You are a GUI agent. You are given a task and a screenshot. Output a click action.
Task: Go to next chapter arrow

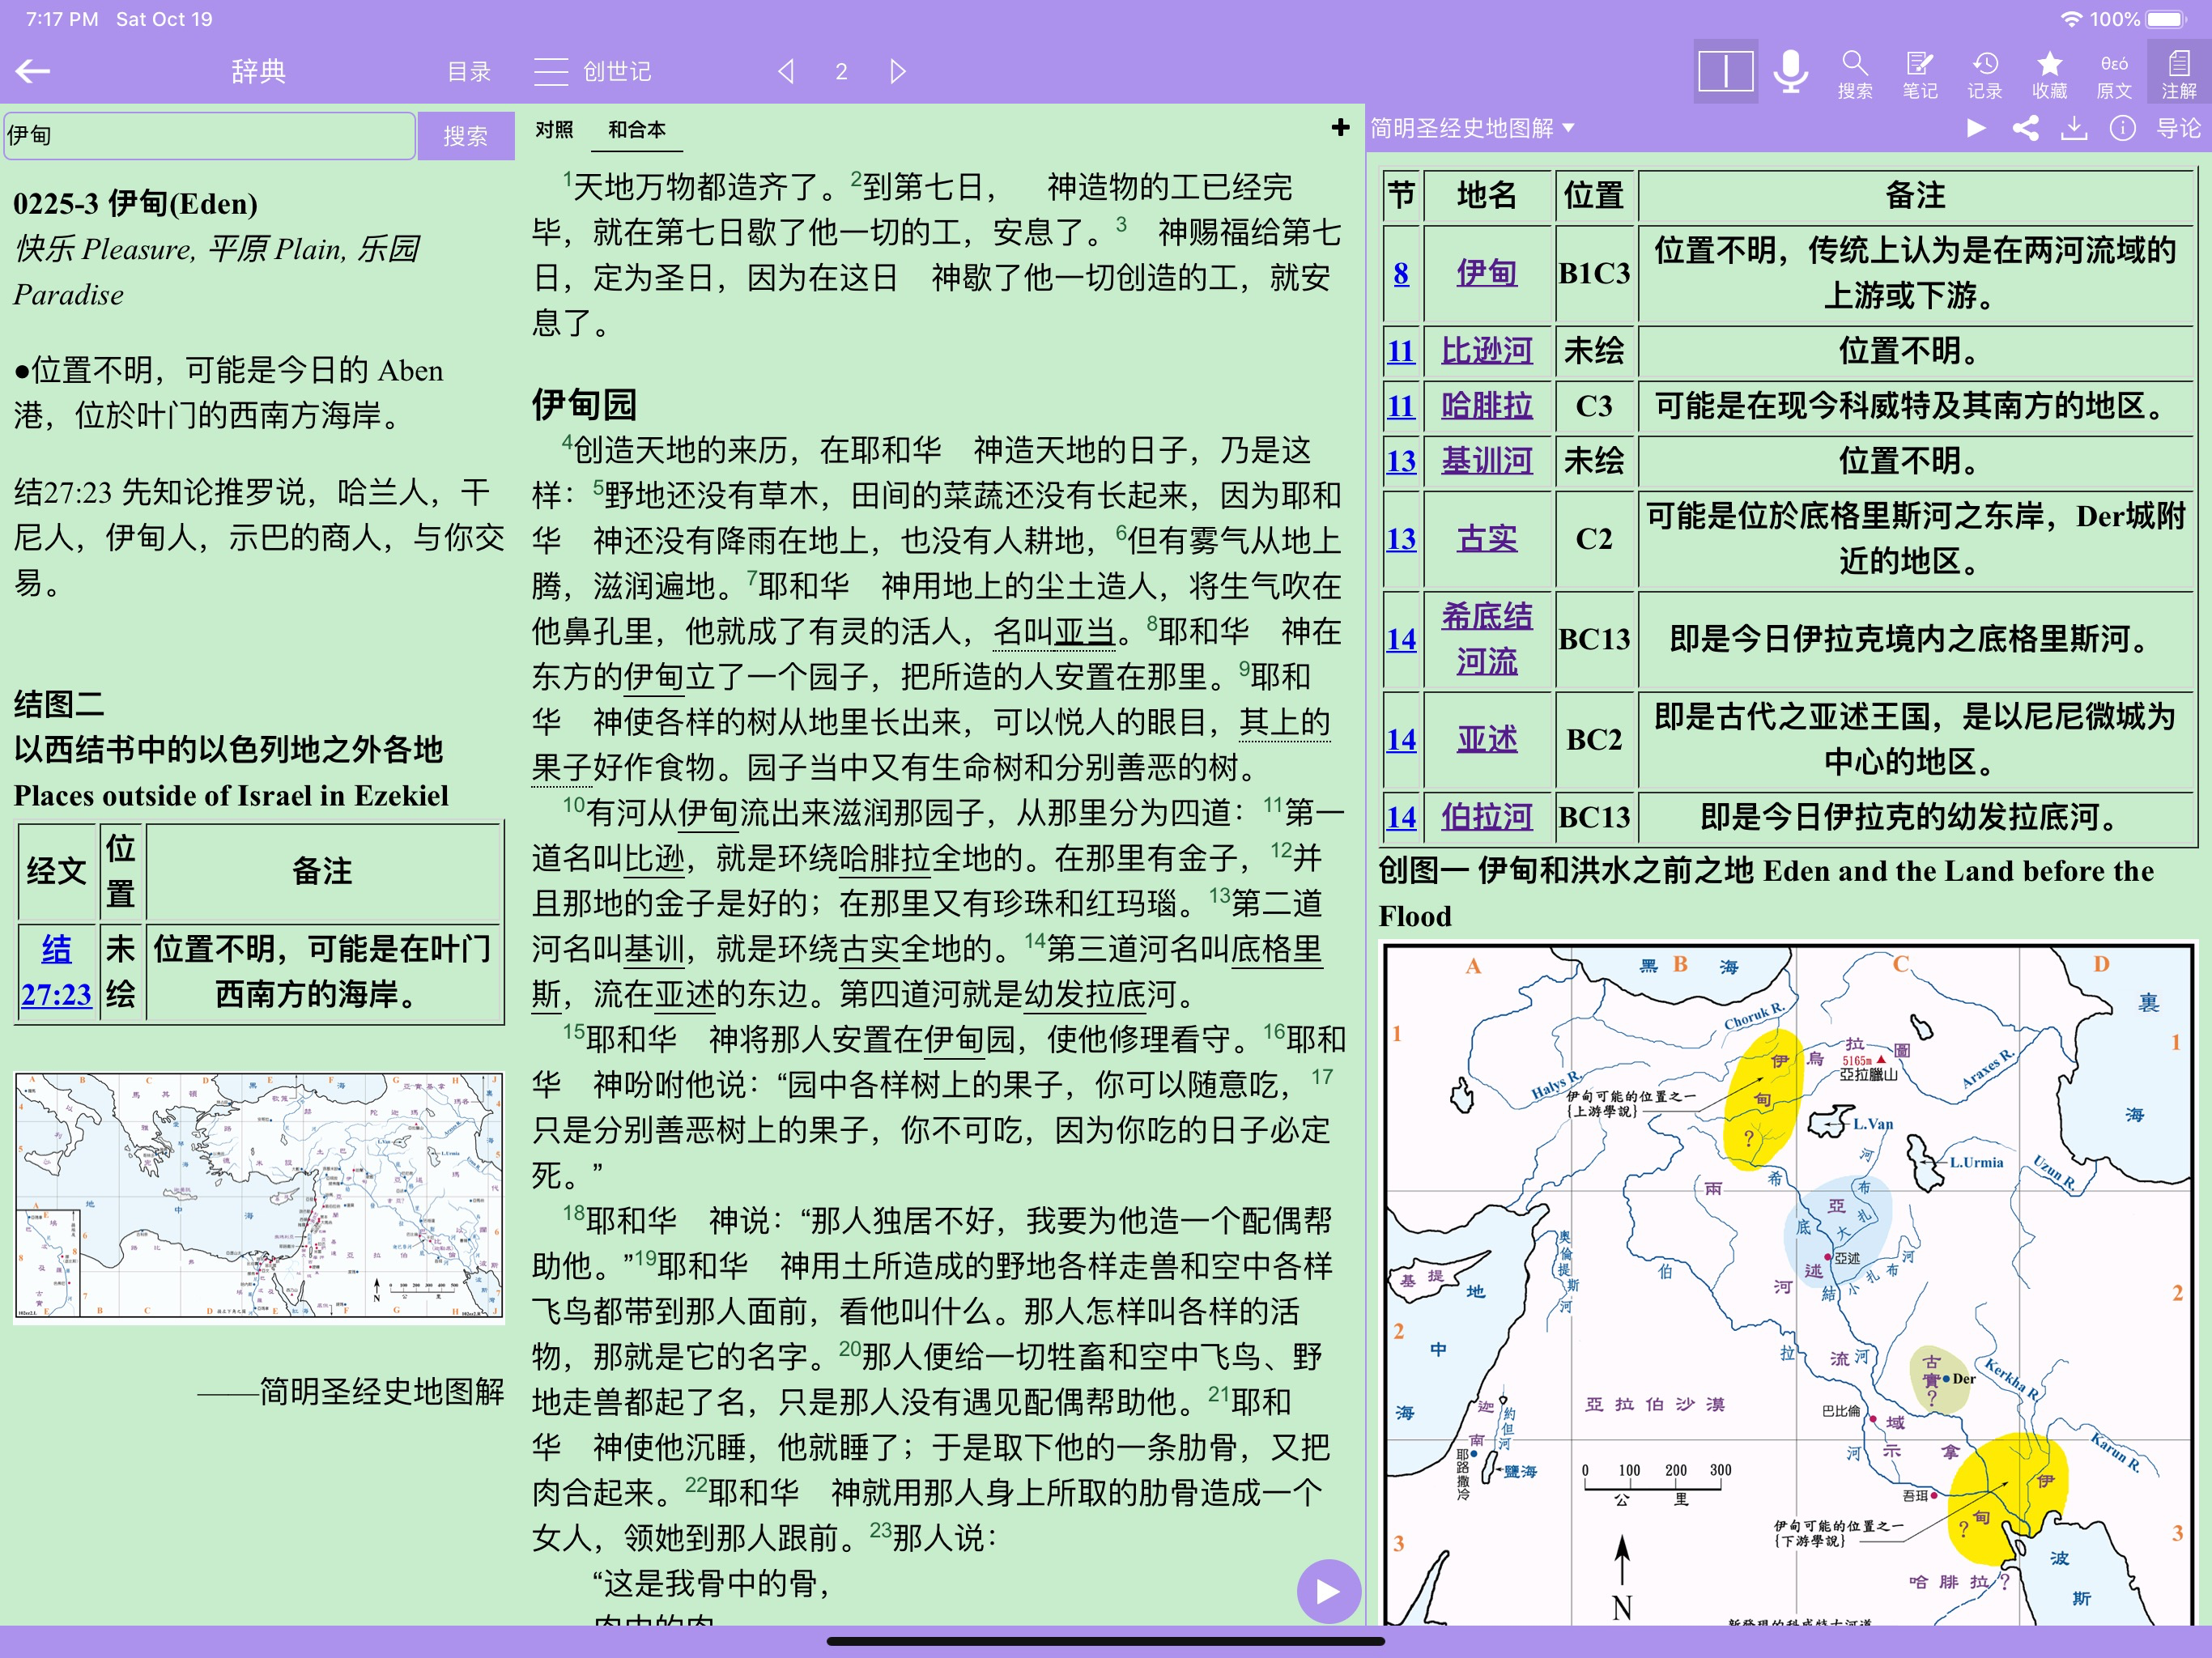897,71
